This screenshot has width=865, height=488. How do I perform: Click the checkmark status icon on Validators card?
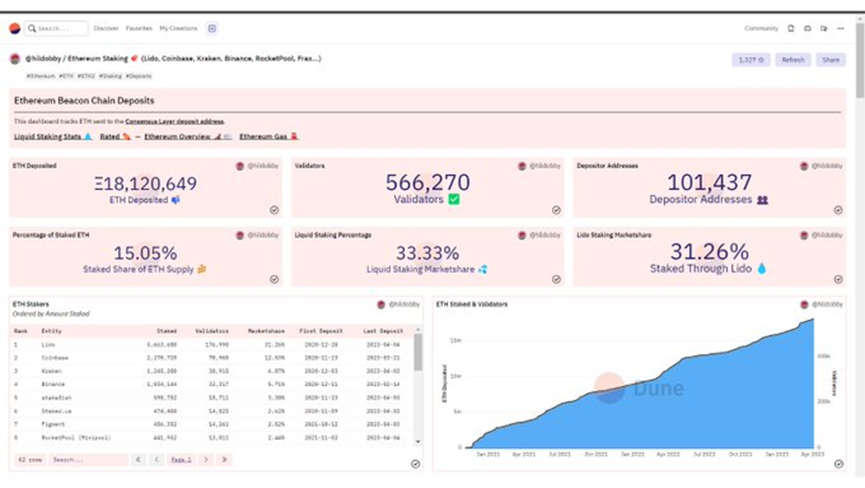point(556,210)
